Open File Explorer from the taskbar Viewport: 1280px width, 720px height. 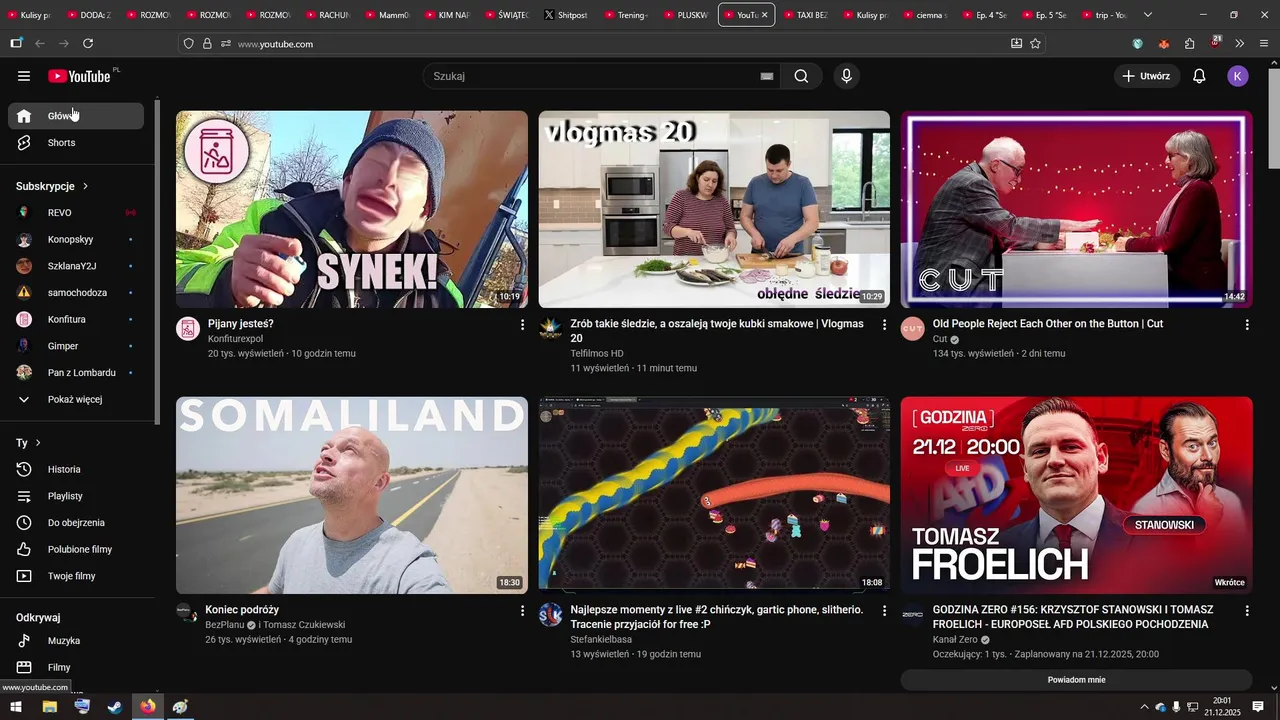point(49,707)
